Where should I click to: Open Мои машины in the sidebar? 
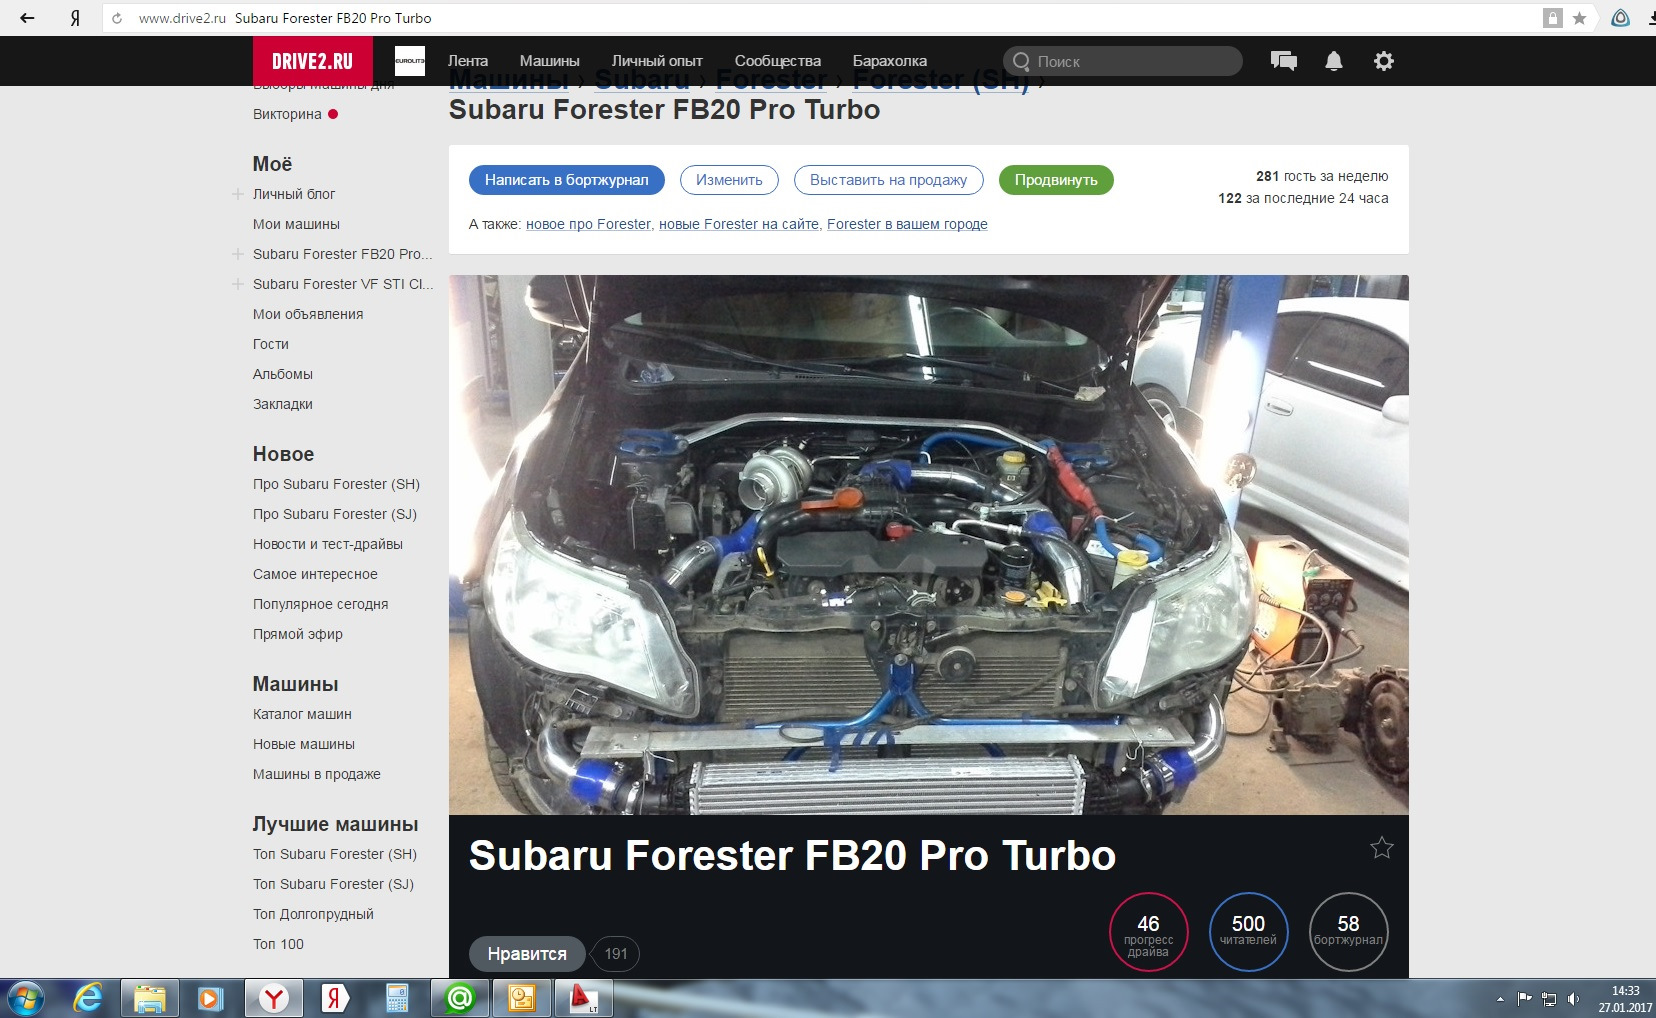point(296,224)
